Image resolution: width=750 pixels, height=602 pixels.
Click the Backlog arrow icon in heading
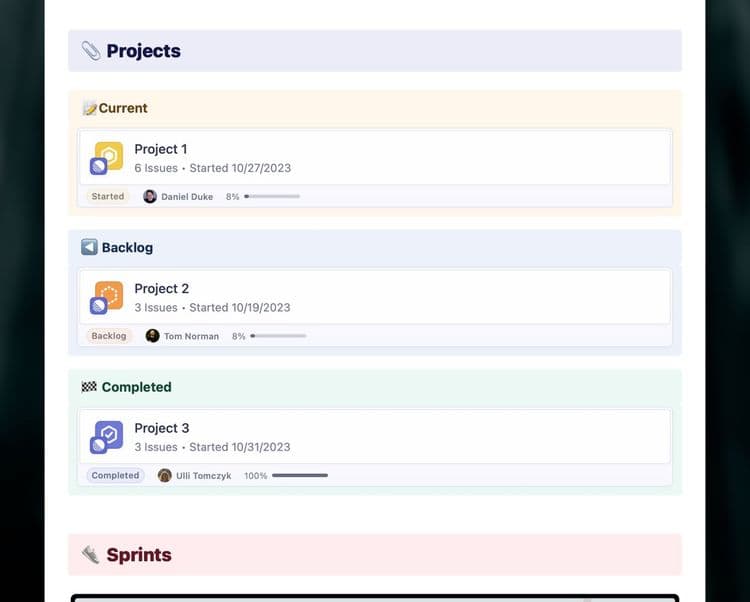coord(89,247)
